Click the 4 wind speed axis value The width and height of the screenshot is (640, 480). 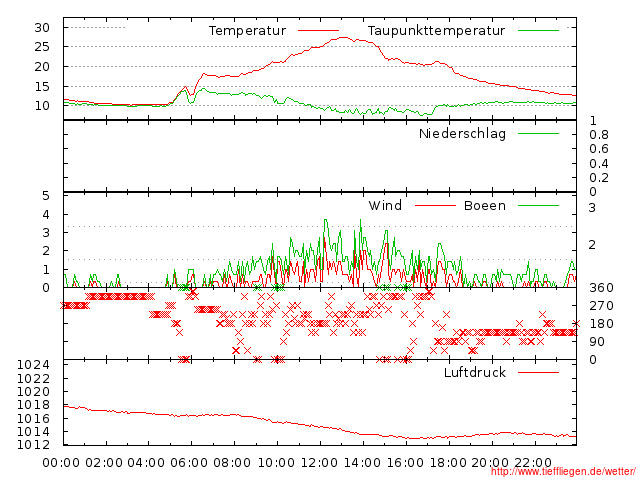pyautogui.click(x=46, y=215)
